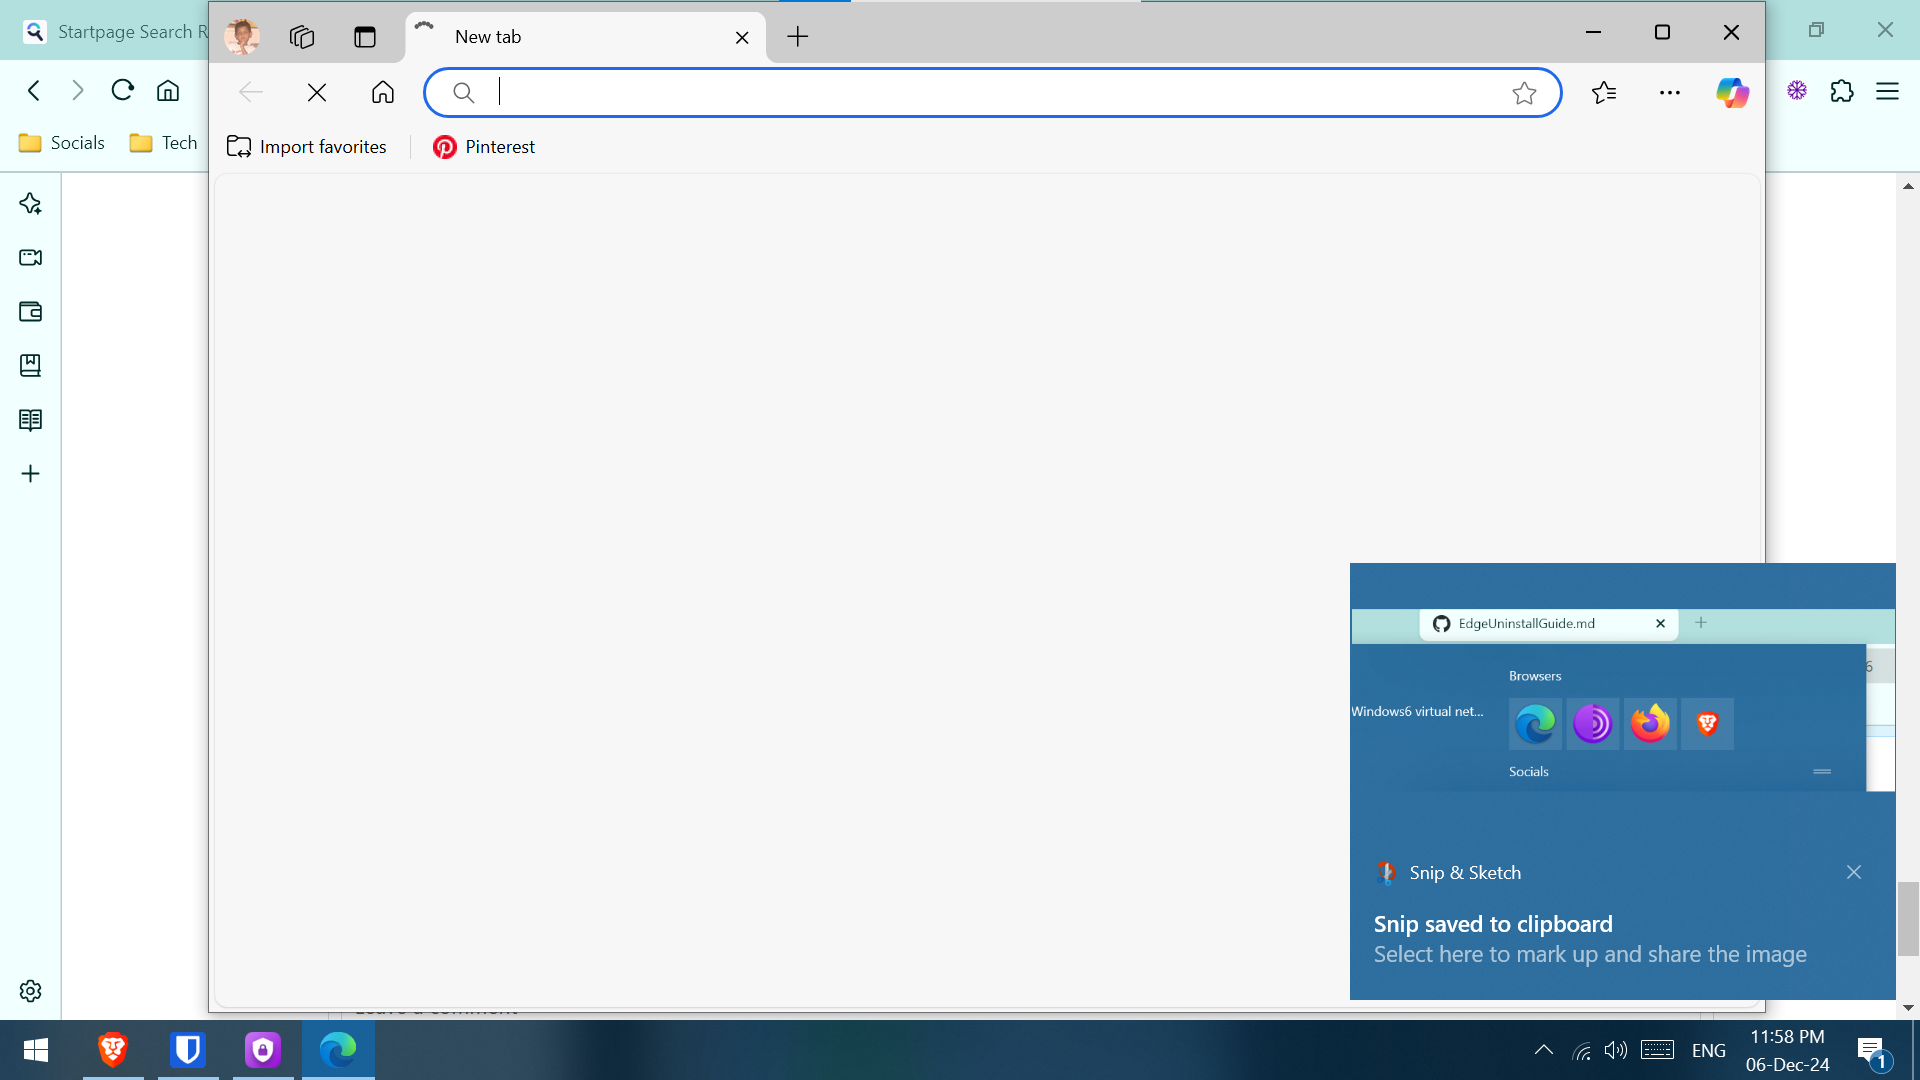Screen dimensions: 1920x1080
Task: Click Import favorites in bookmarks bar
Action: tap(307, 147)
